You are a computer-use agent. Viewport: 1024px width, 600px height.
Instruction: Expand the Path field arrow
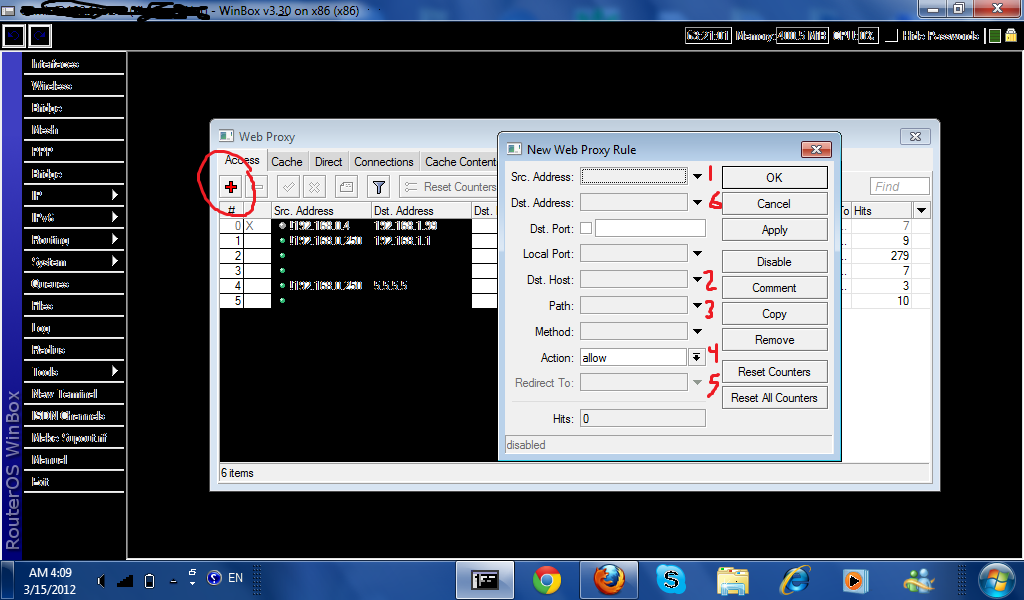[697, 306]
